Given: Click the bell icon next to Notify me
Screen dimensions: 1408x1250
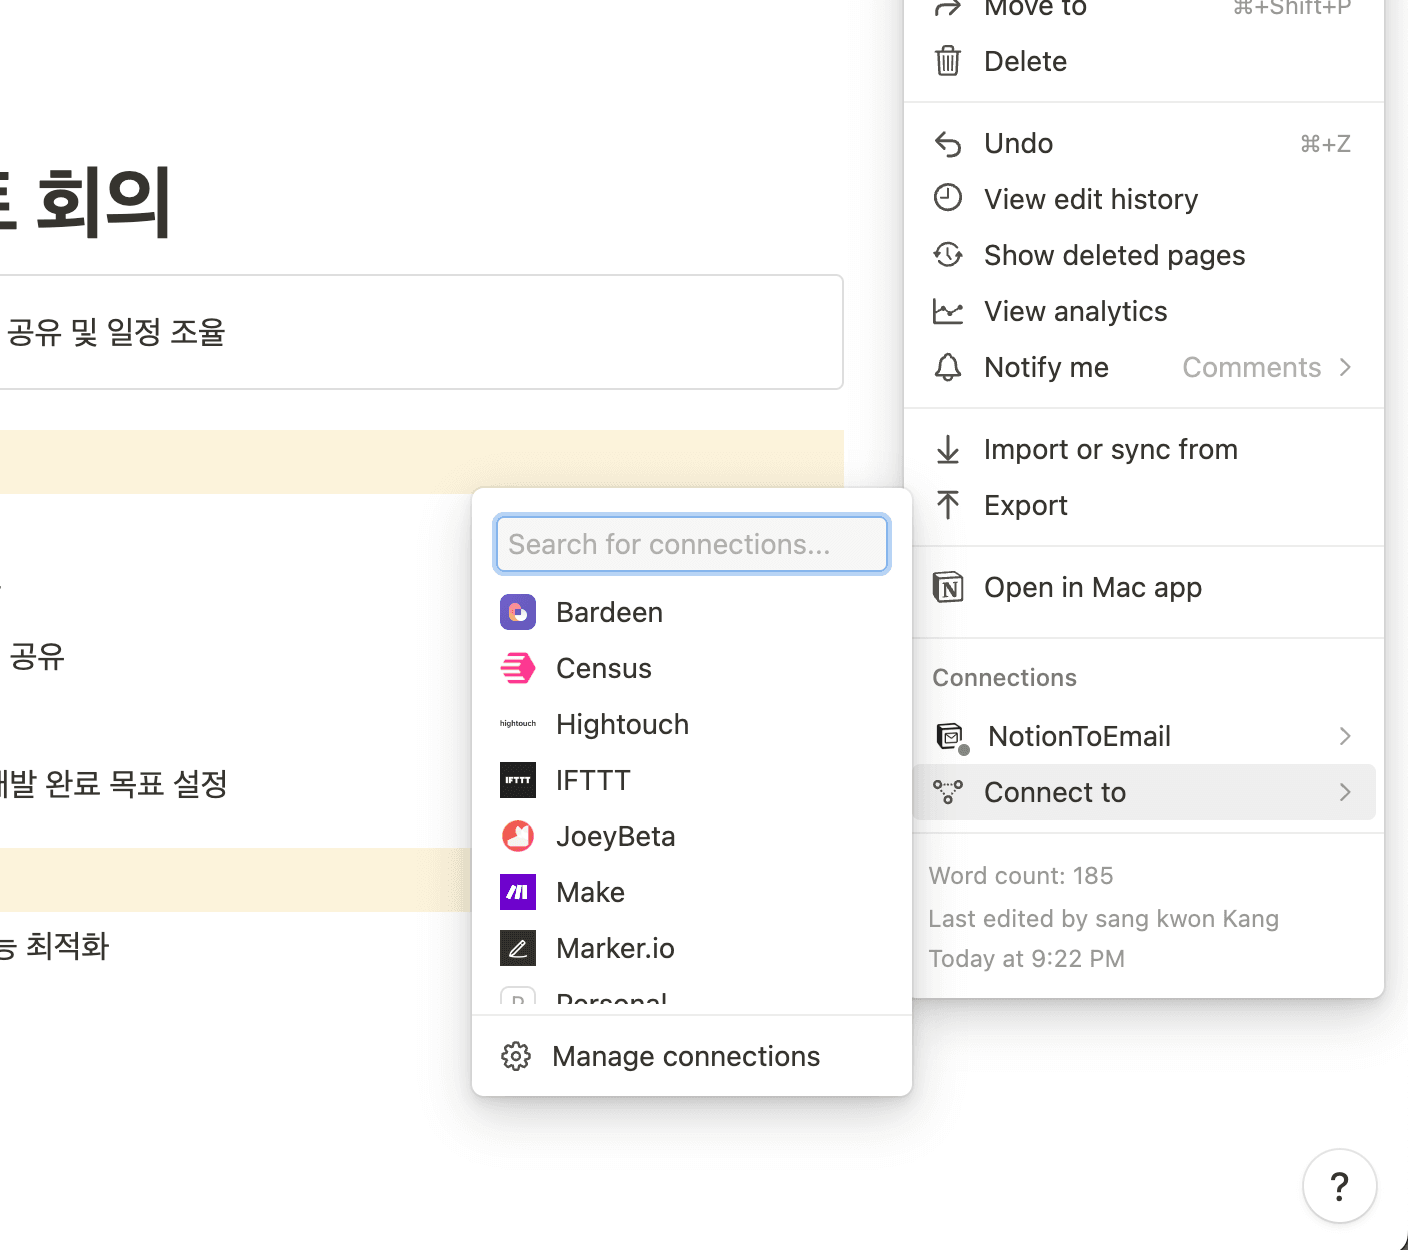Looking at the screenshot, I should coord(948,367).
